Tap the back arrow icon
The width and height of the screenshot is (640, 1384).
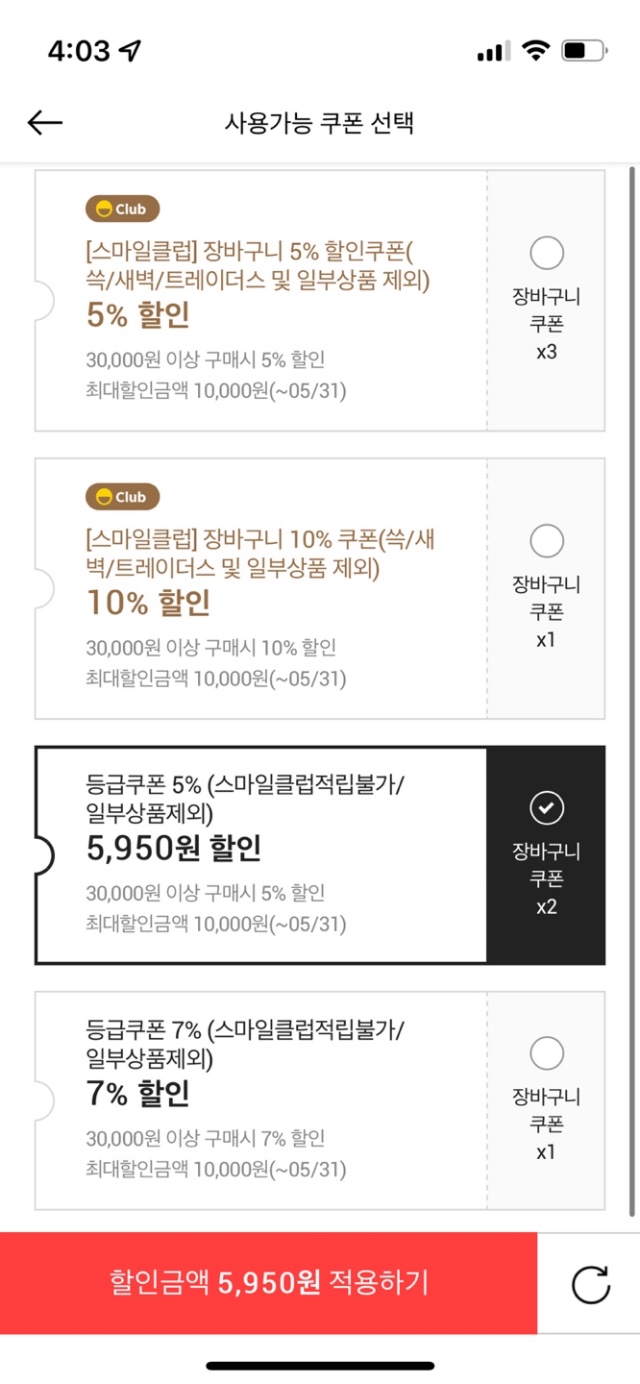(45, 122)
